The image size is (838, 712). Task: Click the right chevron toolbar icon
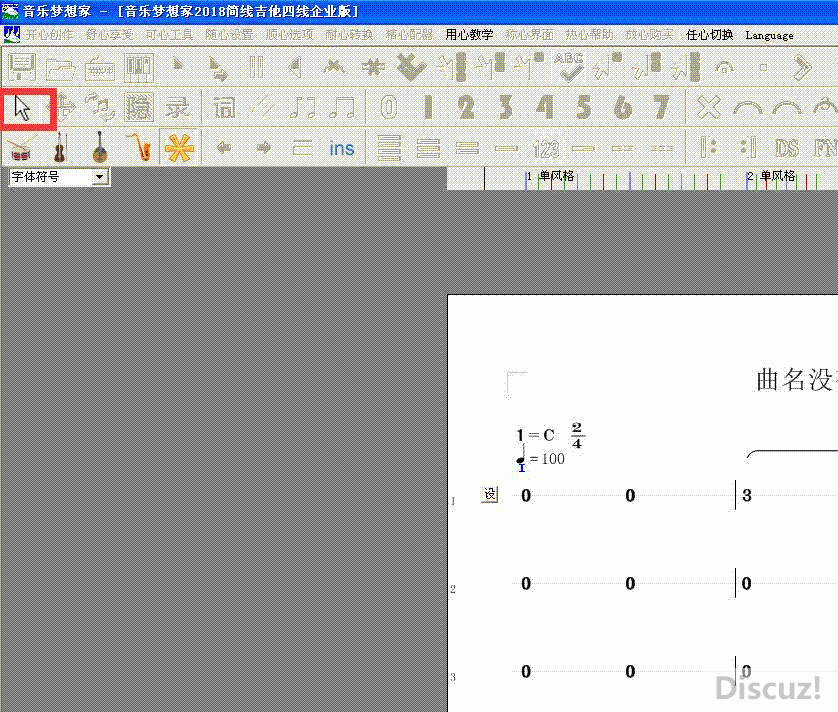[x=802, y=68]
